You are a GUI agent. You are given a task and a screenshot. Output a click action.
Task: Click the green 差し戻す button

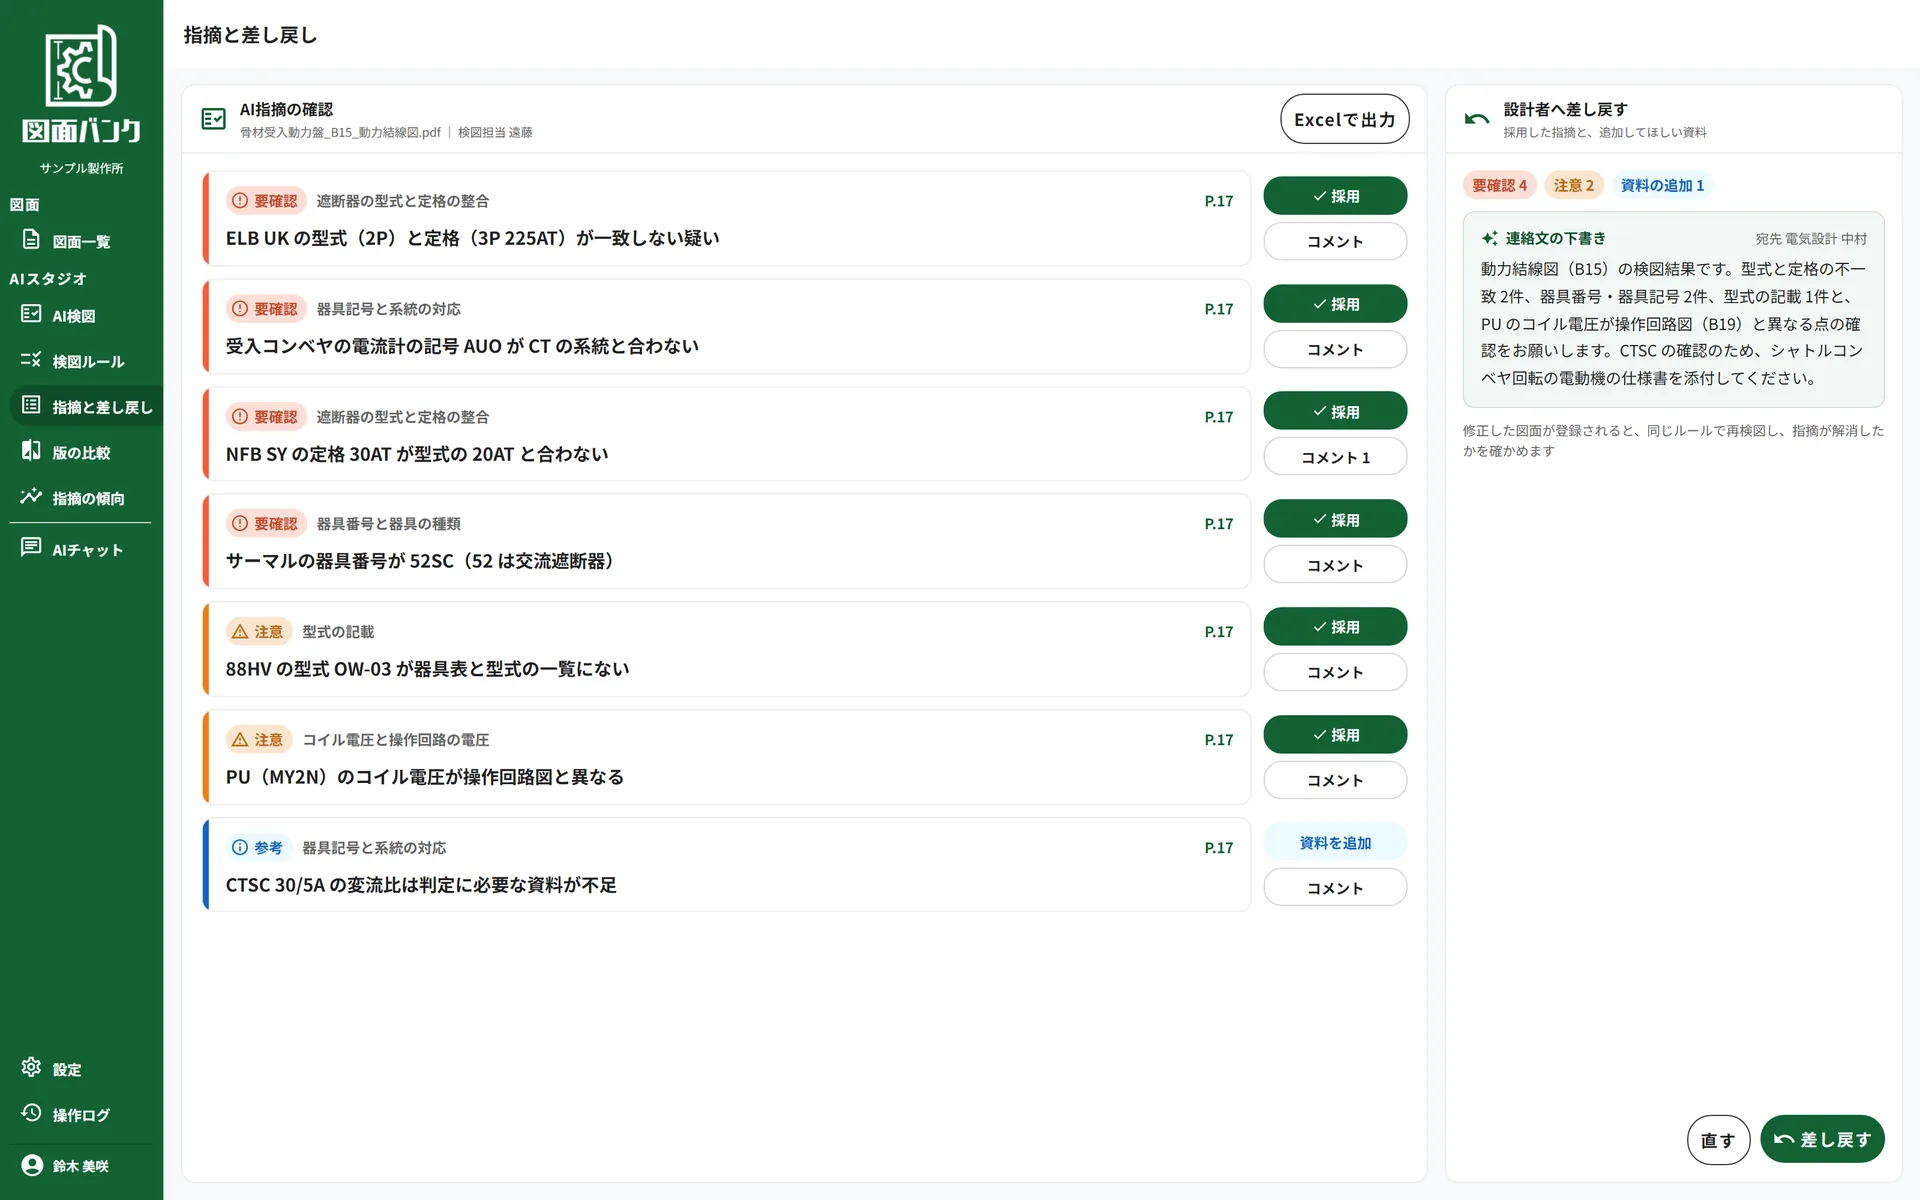click(1822, 1139)
